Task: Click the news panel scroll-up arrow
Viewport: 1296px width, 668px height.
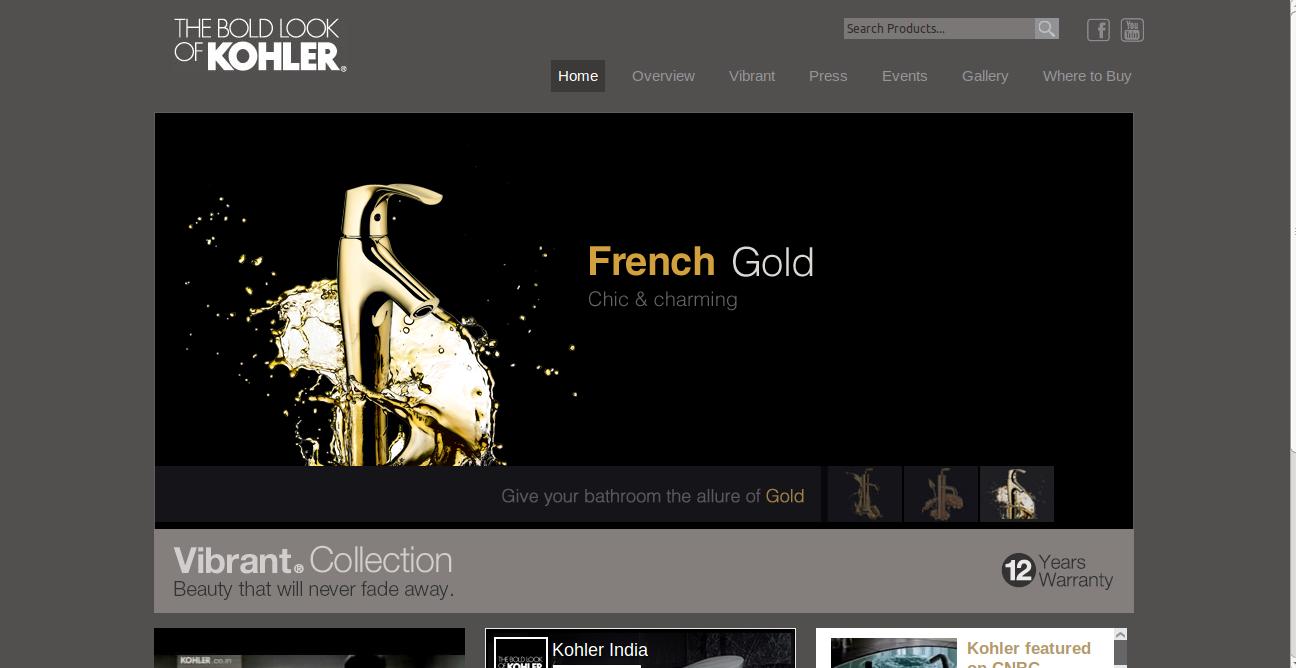Action: pyautogui.click(x=1120, y=635)
